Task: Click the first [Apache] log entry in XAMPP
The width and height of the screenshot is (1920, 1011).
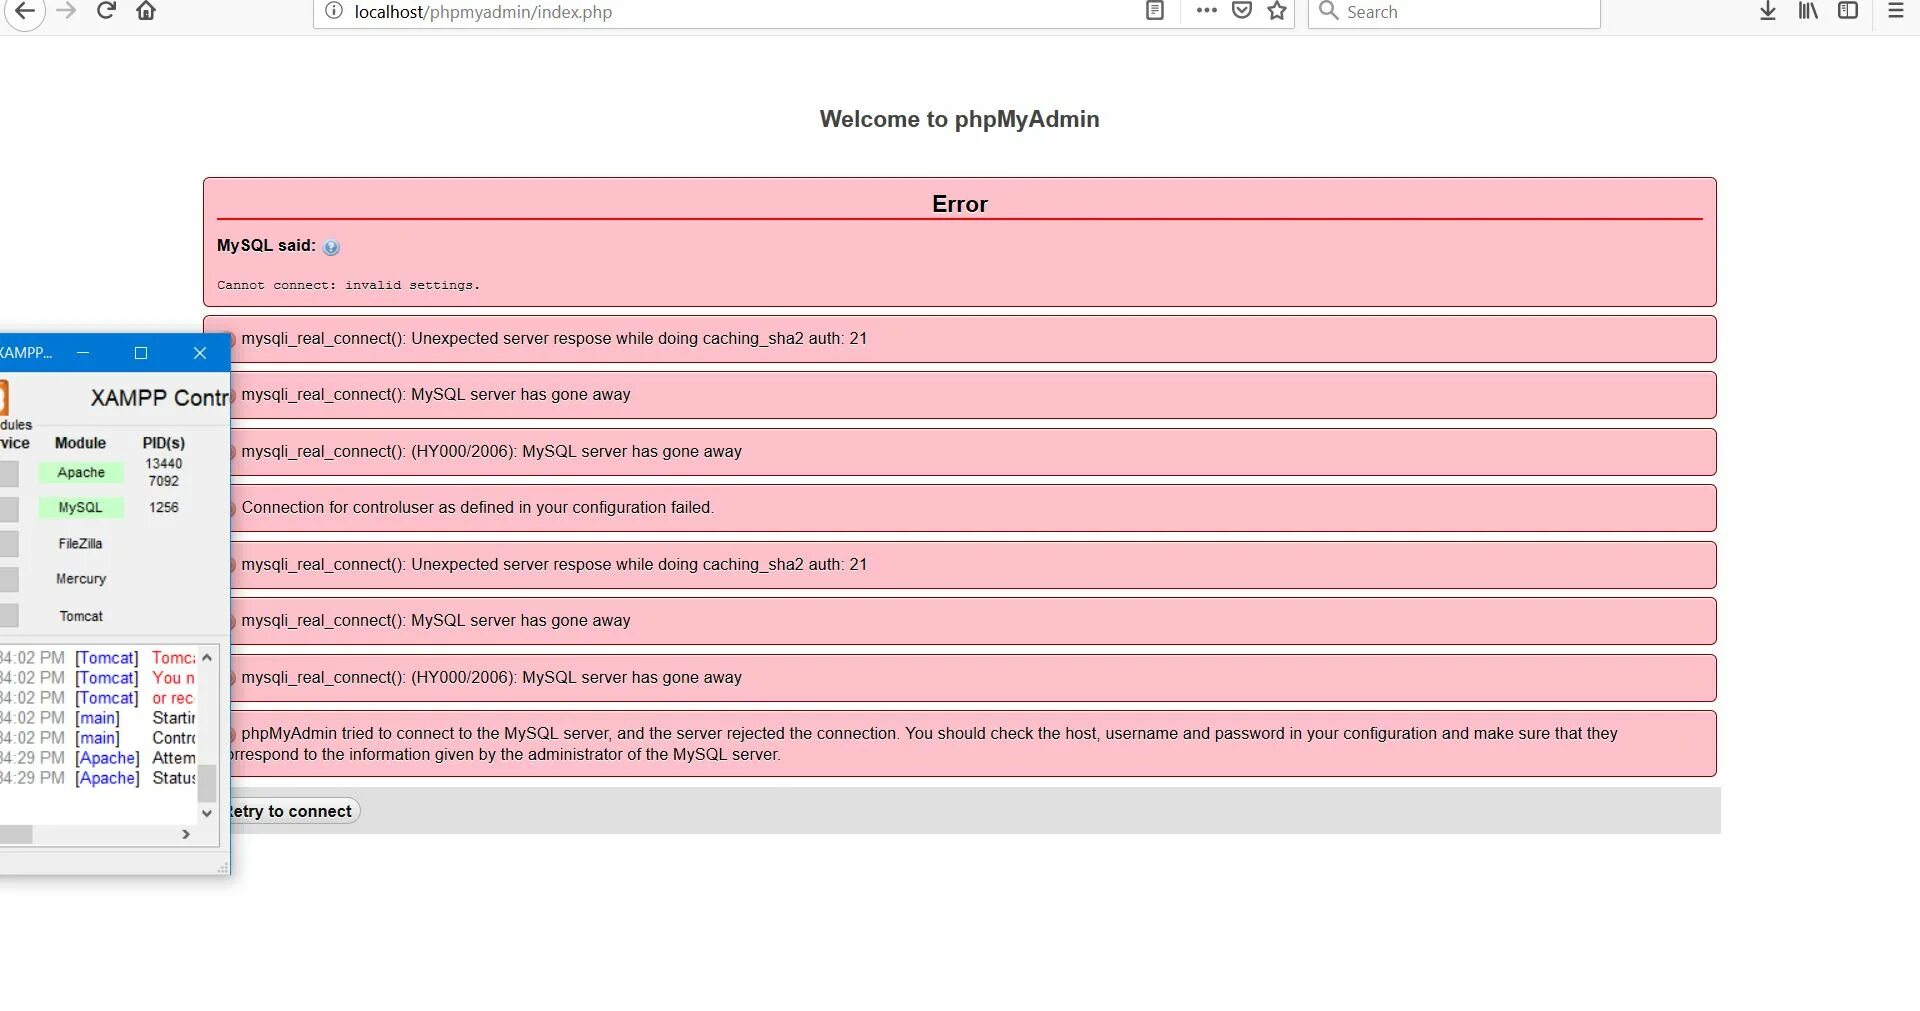Action: (107, 758)
